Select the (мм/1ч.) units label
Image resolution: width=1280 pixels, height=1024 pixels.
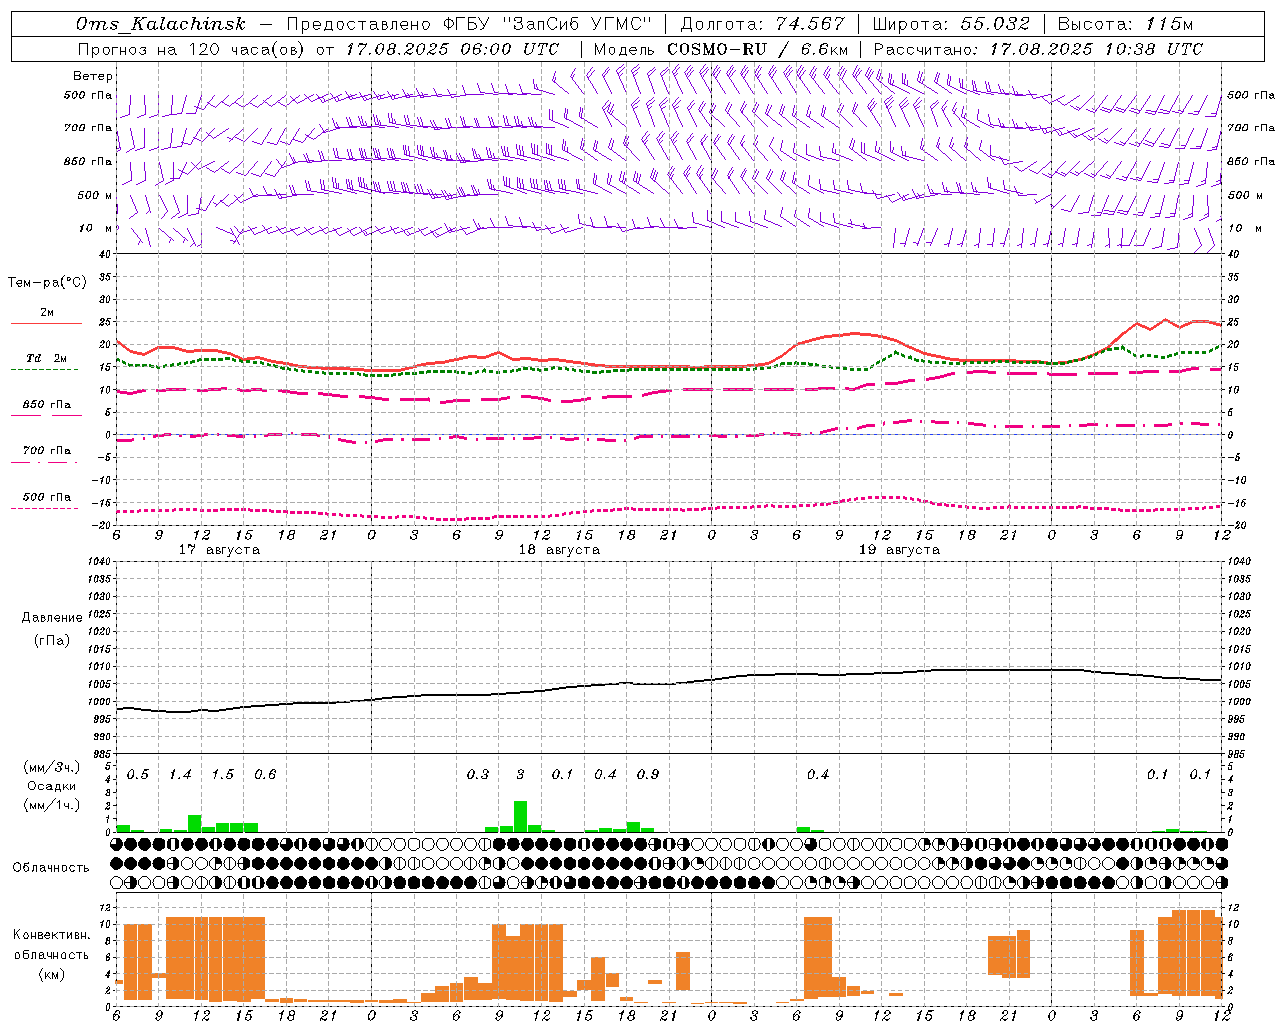pos(52,805)
